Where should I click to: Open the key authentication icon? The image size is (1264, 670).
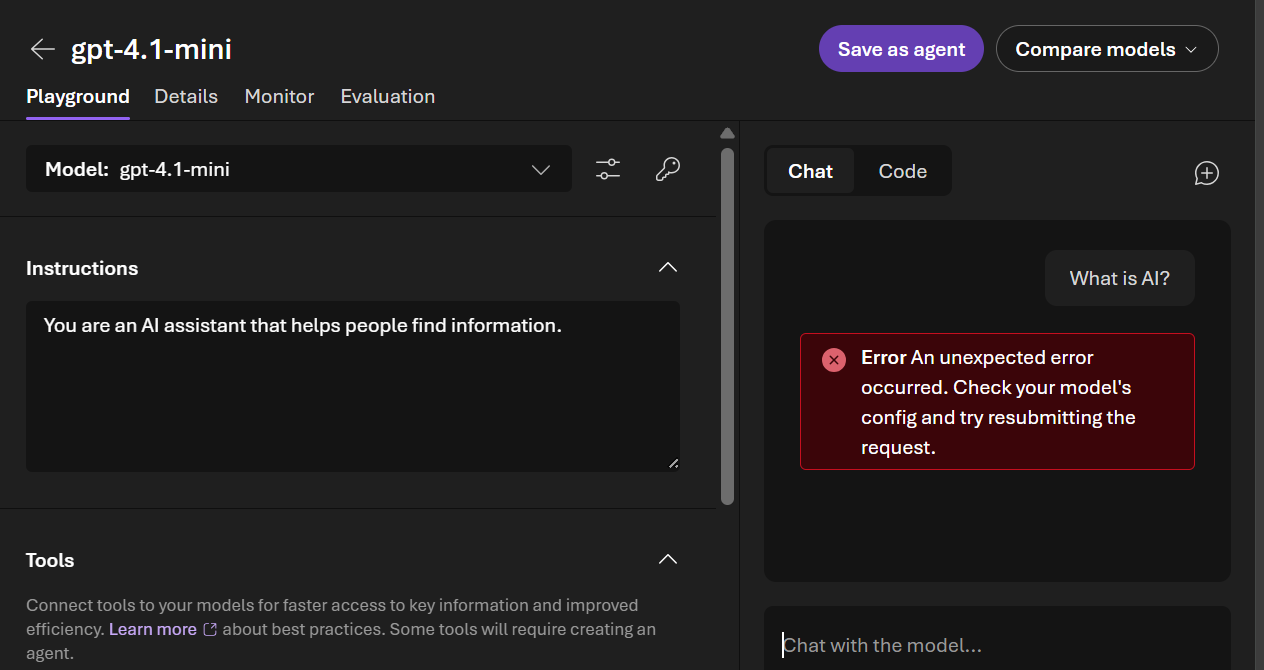pyautogui.click(x=668, y=169)
